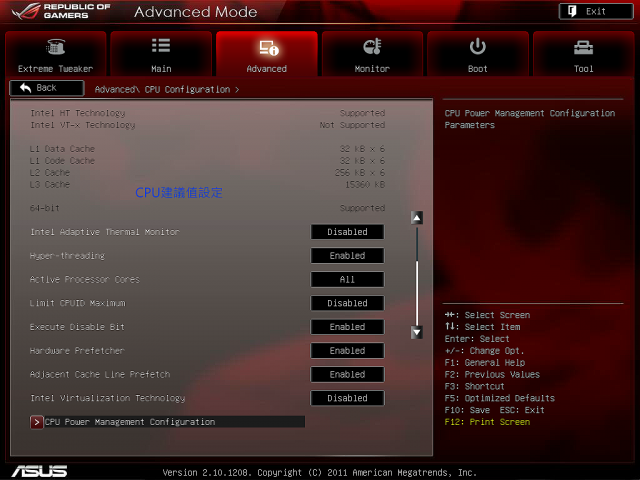The image size is (640, 480).
Task: Click the L1 Code Cache row
Action: pos(207,160)
